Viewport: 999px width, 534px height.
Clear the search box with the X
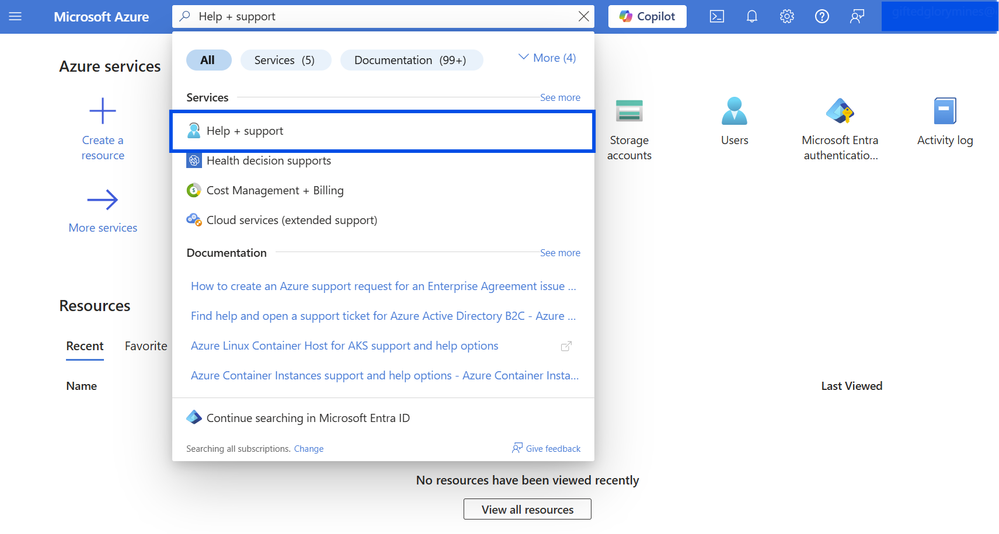click(584, 17)
